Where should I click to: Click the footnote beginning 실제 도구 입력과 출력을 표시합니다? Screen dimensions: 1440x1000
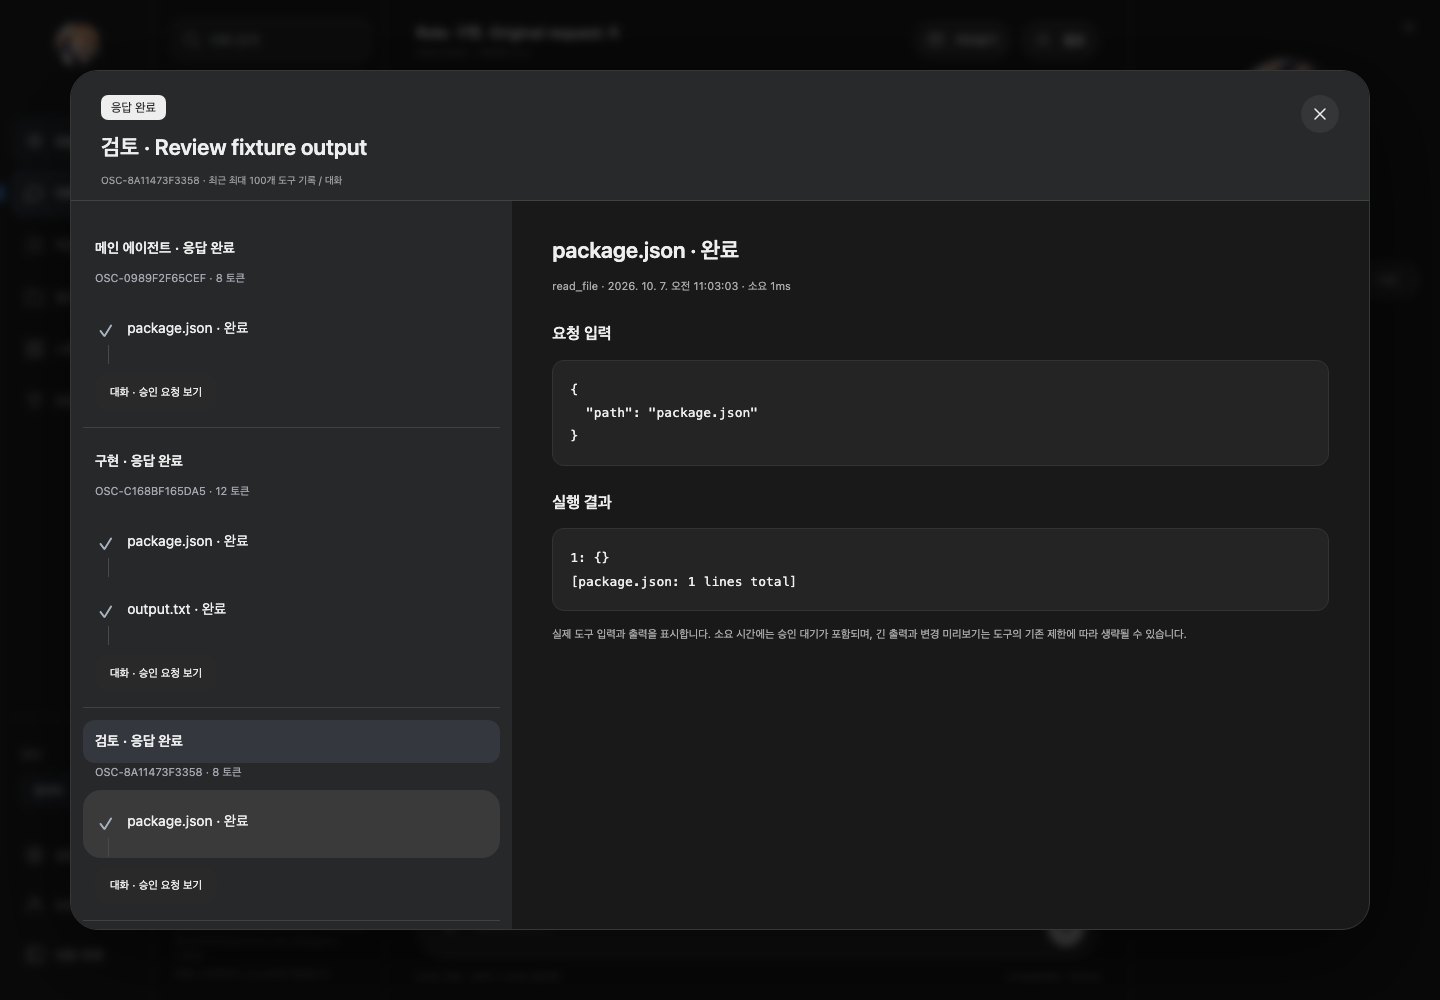(x=869, y=634)
